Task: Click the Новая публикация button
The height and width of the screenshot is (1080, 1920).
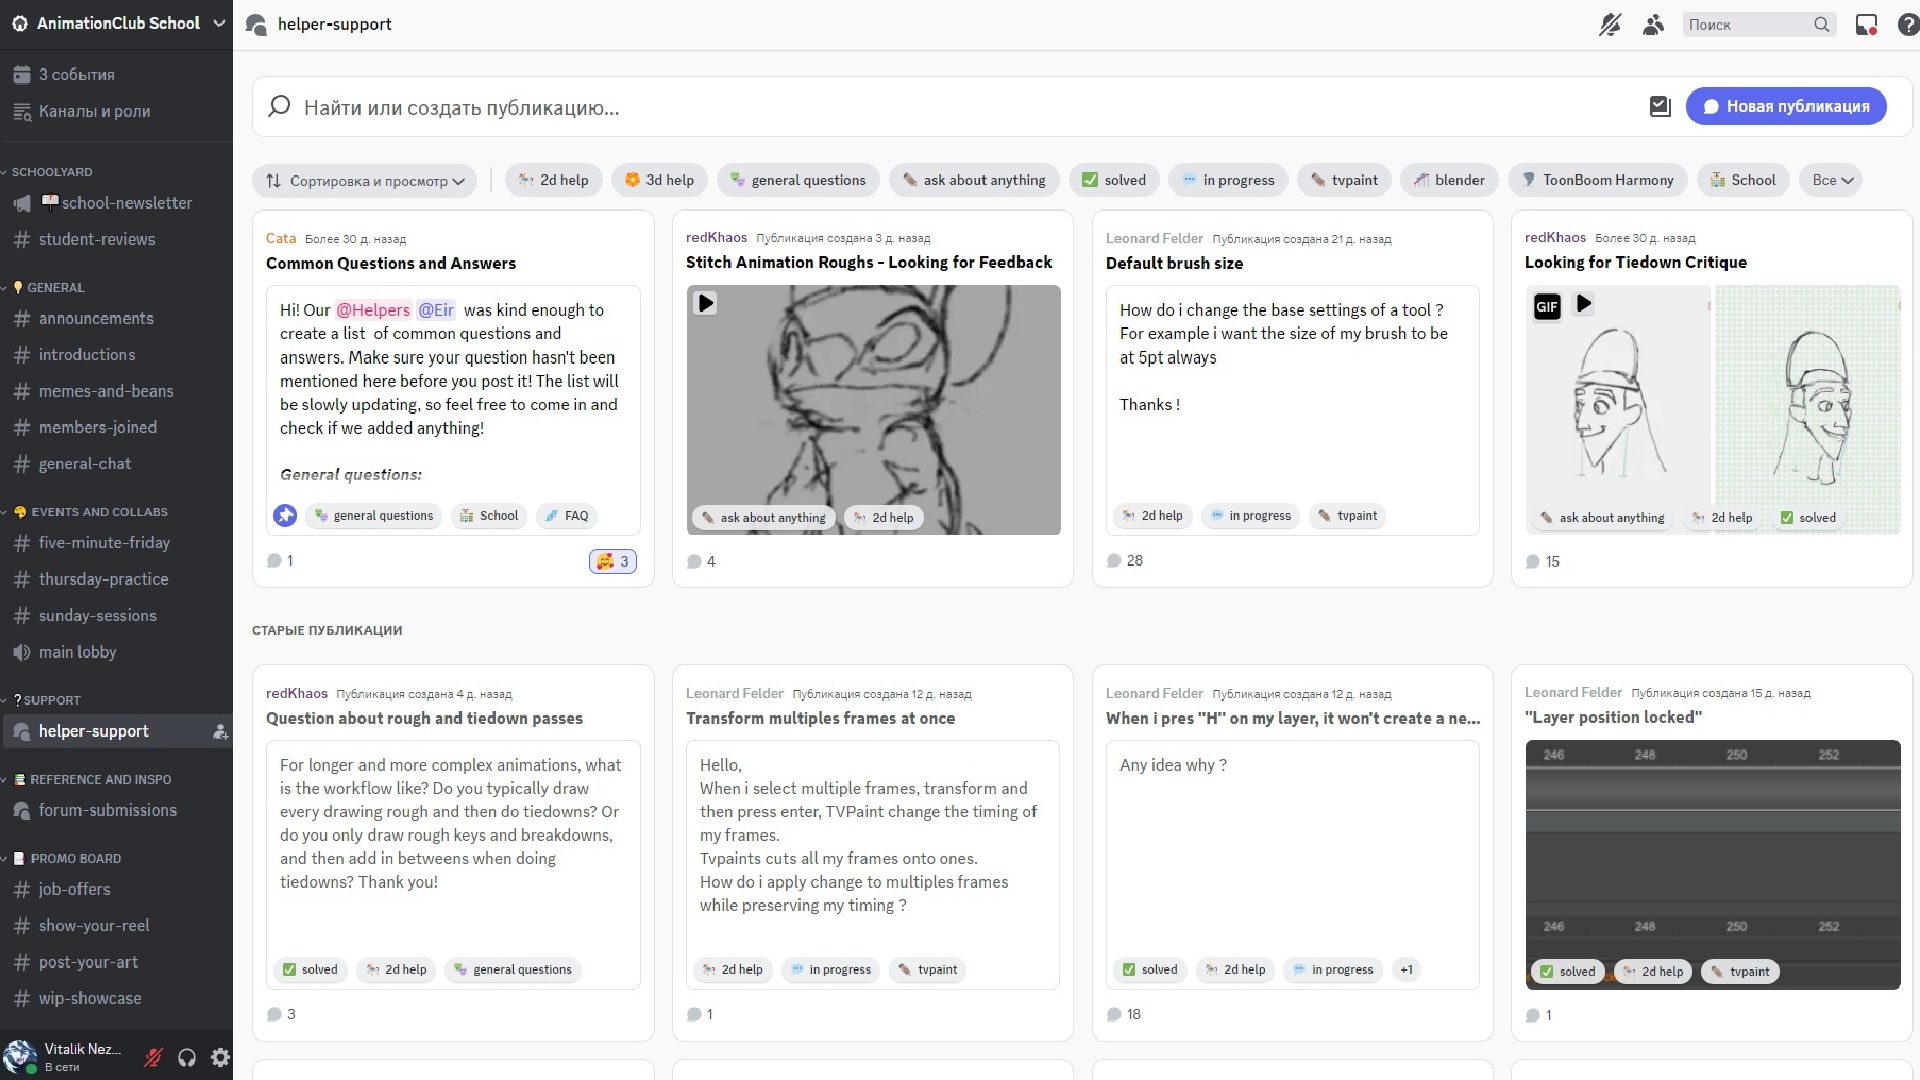Action: click(x=1785, y=106)
